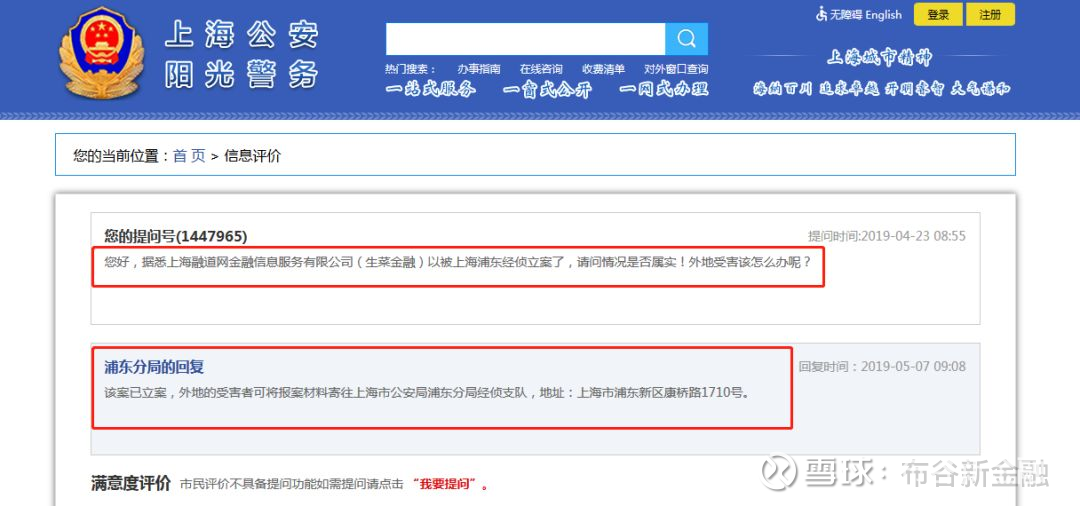The width and height of the screenshot is (1080, 506).
Task: Click the 登录 login button
Action: tap(938, 14)
